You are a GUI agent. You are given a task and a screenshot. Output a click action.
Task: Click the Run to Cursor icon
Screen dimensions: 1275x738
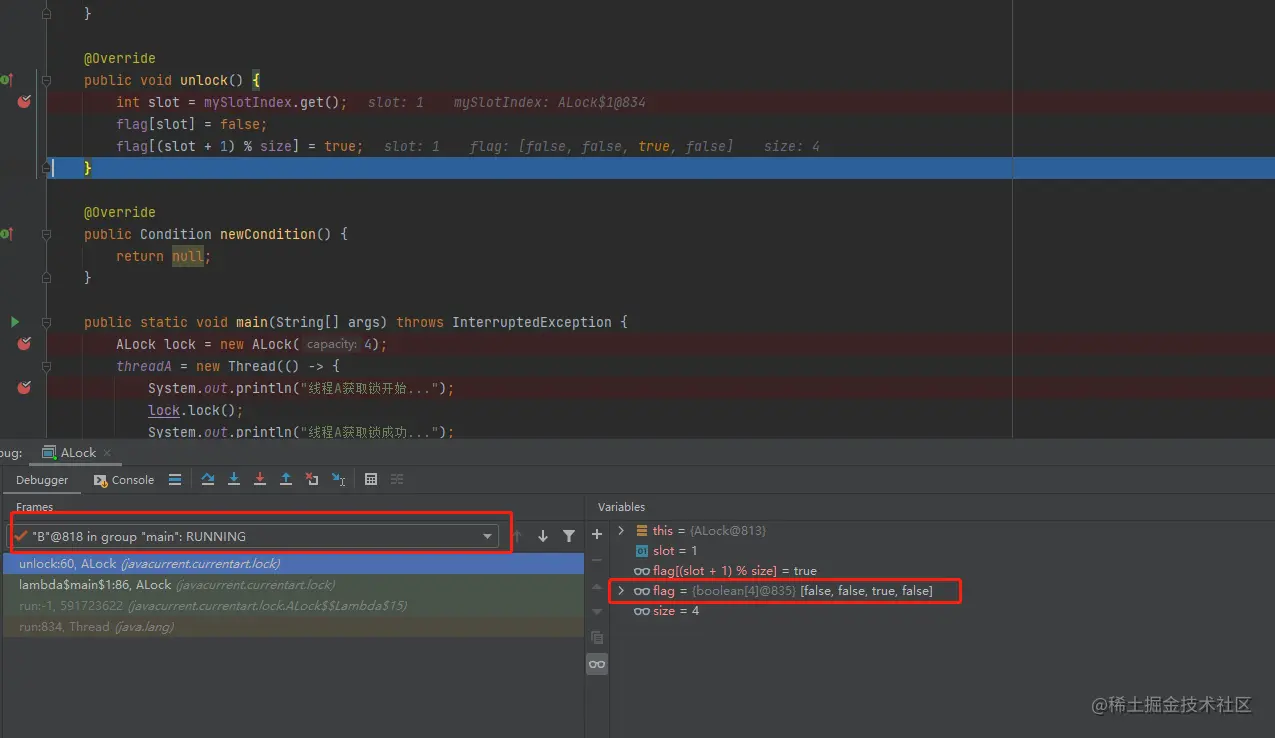[x=338, y=480]
